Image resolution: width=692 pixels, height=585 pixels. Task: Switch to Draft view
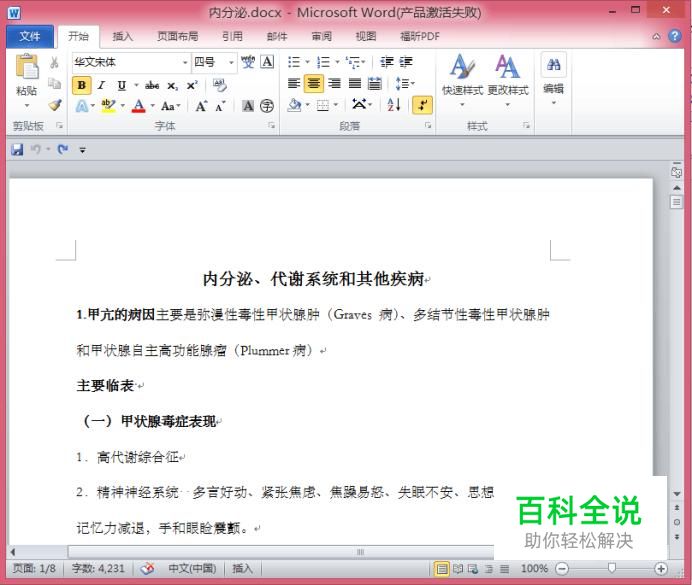[x=504, y=569]
